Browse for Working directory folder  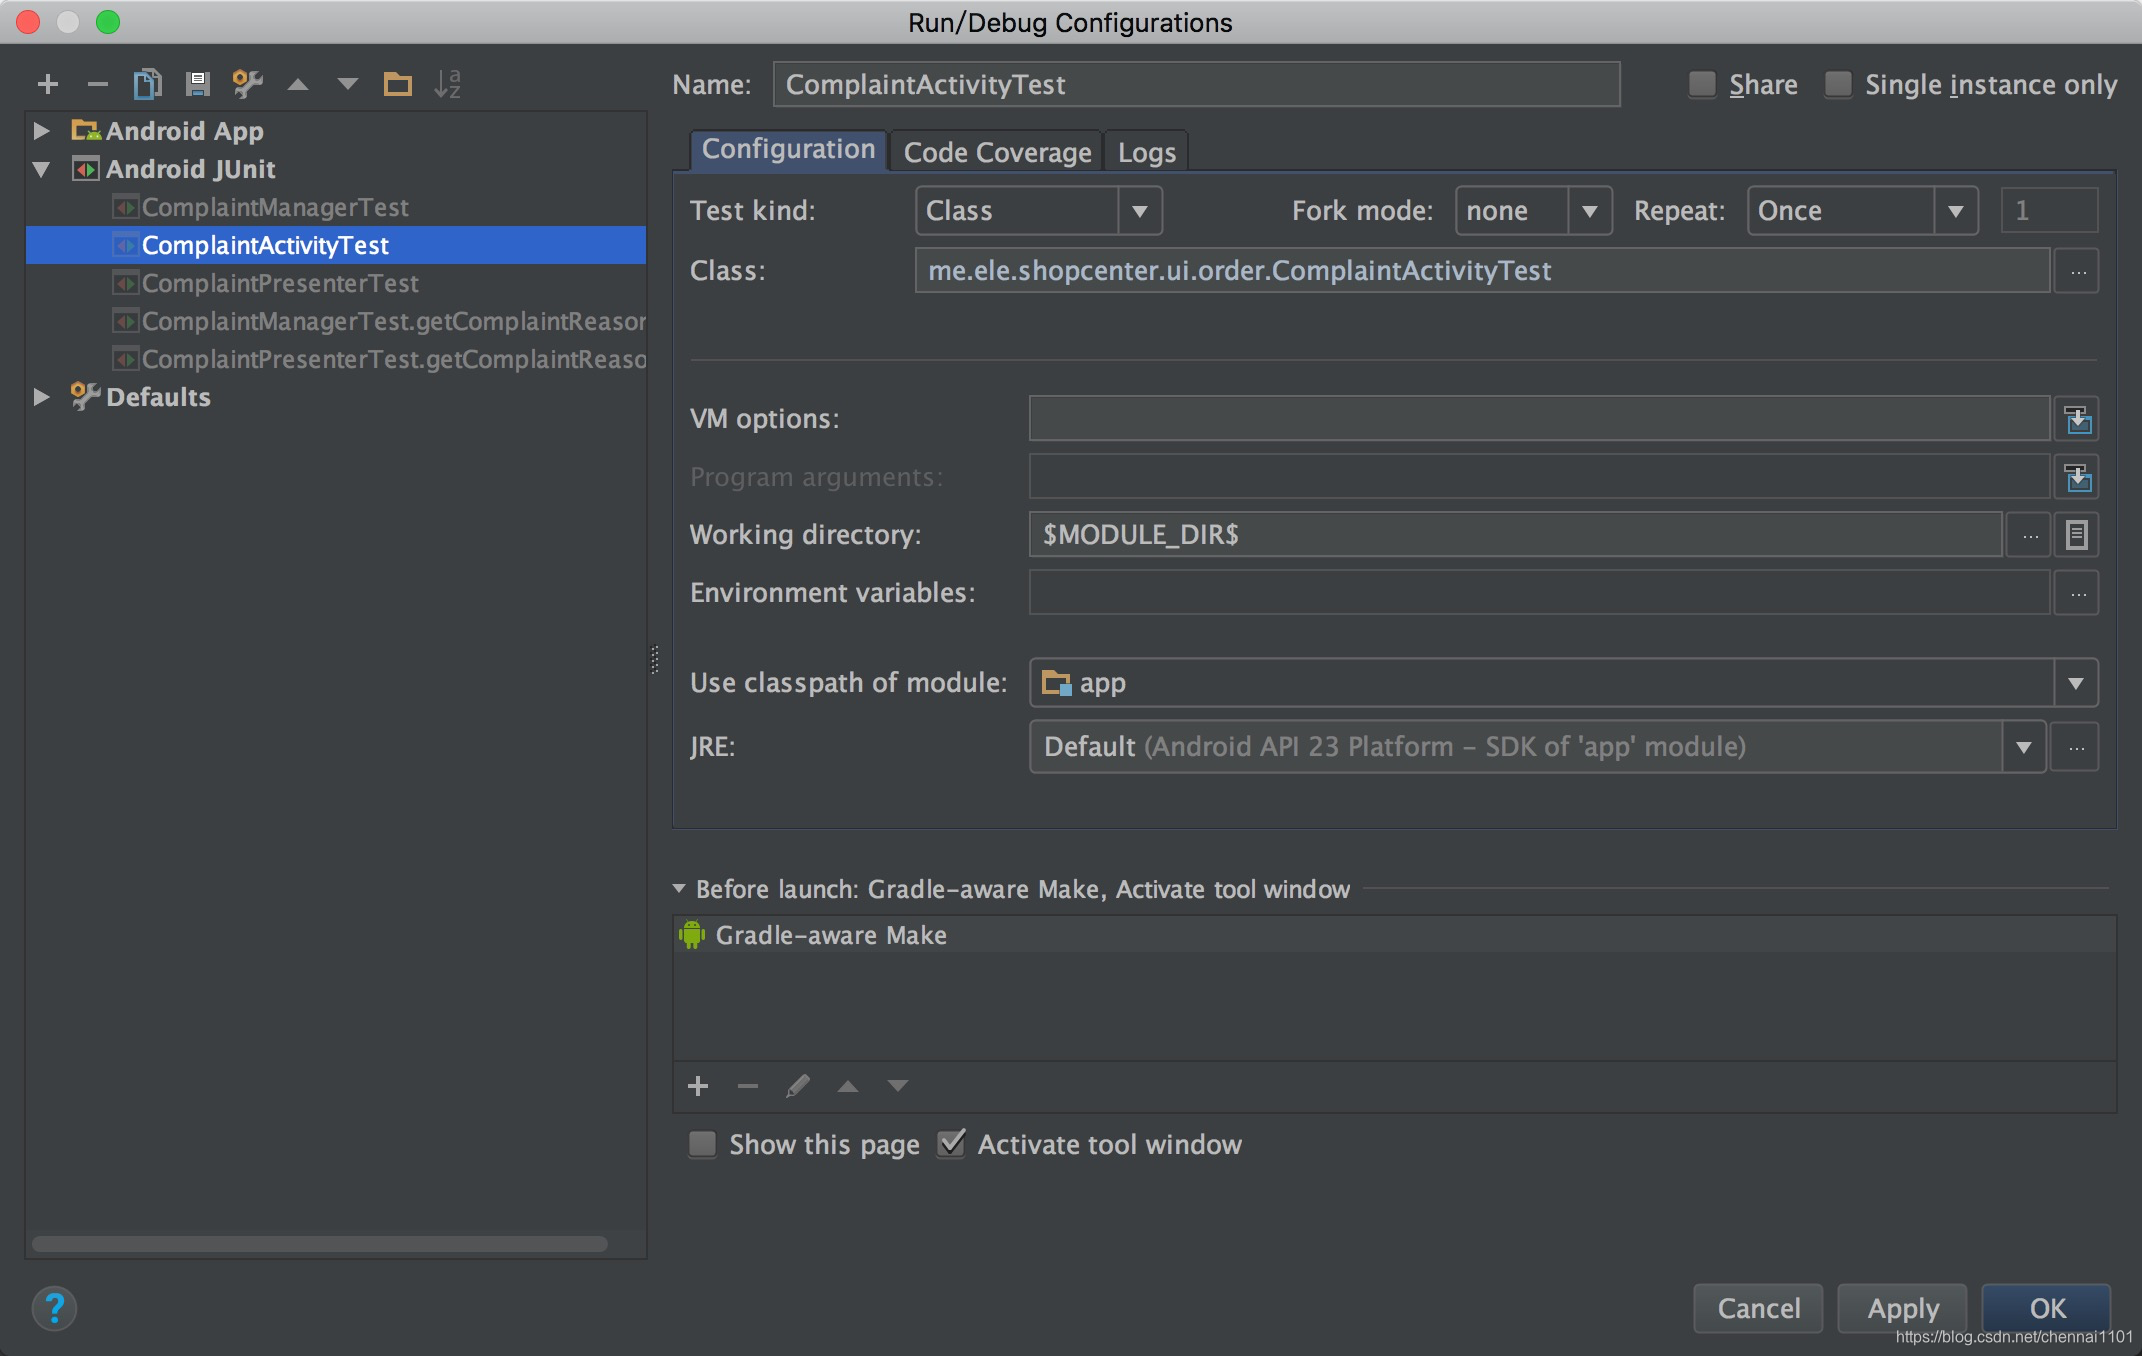[x=2029, y=535]
